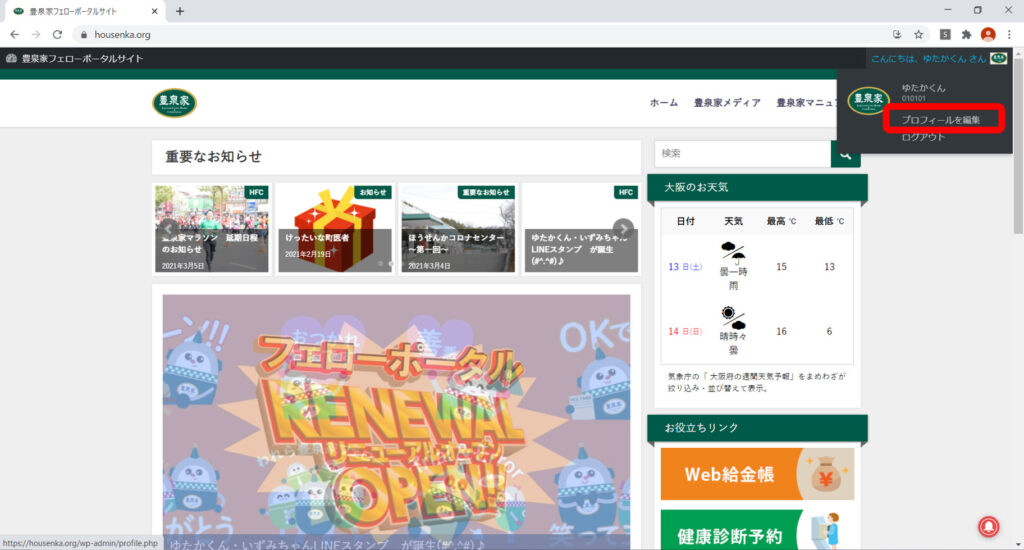This screenshot has height=550, width=1024.
Task: Click the 豊泉家 logo in the site header
Action: [174, 103]
